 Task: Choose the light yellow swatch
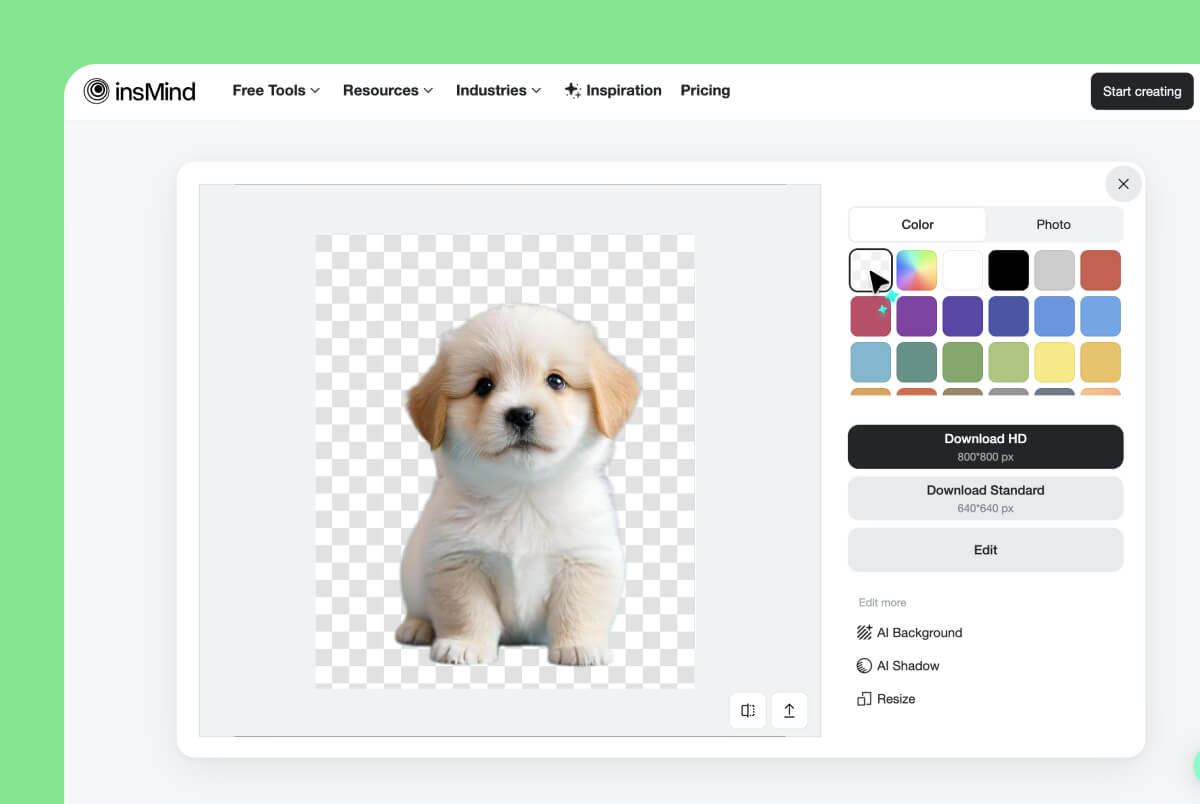coord(1054,362)
